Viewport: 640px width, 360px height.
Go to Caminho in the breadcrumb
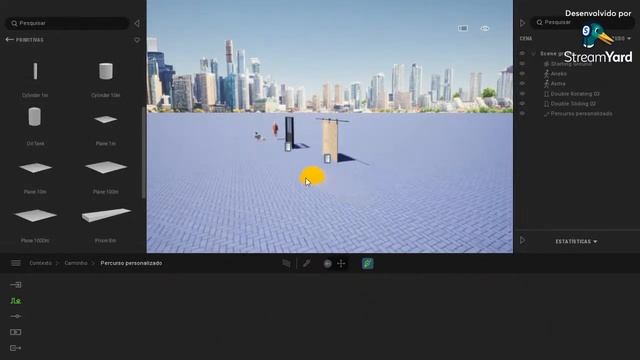[x=76, y=263]
